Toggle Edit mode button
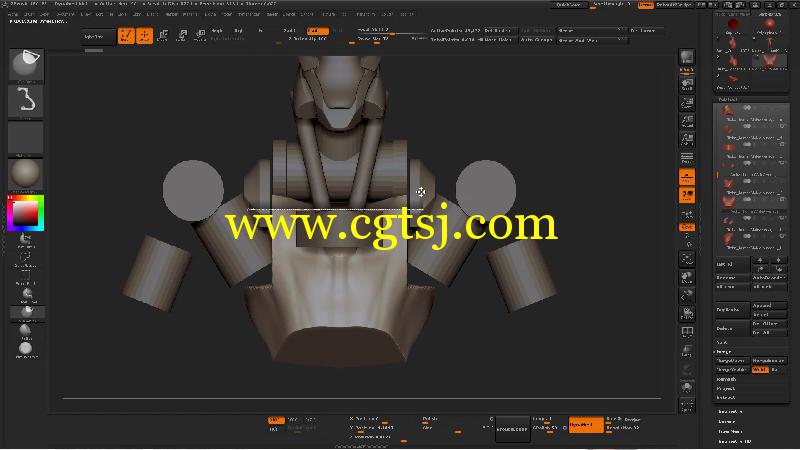 [x=126, y=36]
